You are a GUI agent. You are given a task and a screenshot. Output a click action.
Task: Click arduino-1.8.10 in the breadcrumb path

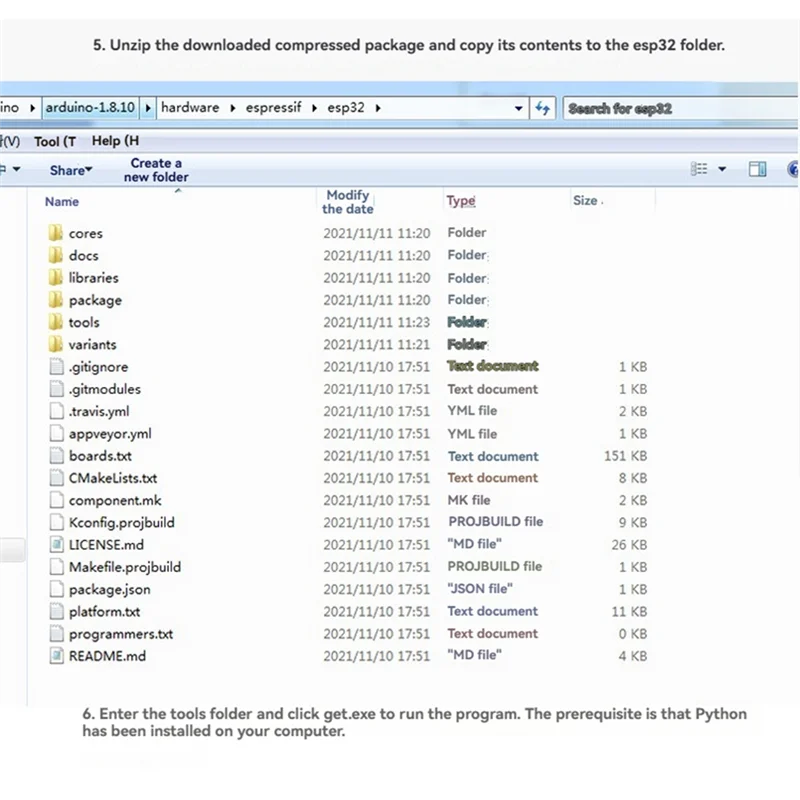(x=90, y=108)
